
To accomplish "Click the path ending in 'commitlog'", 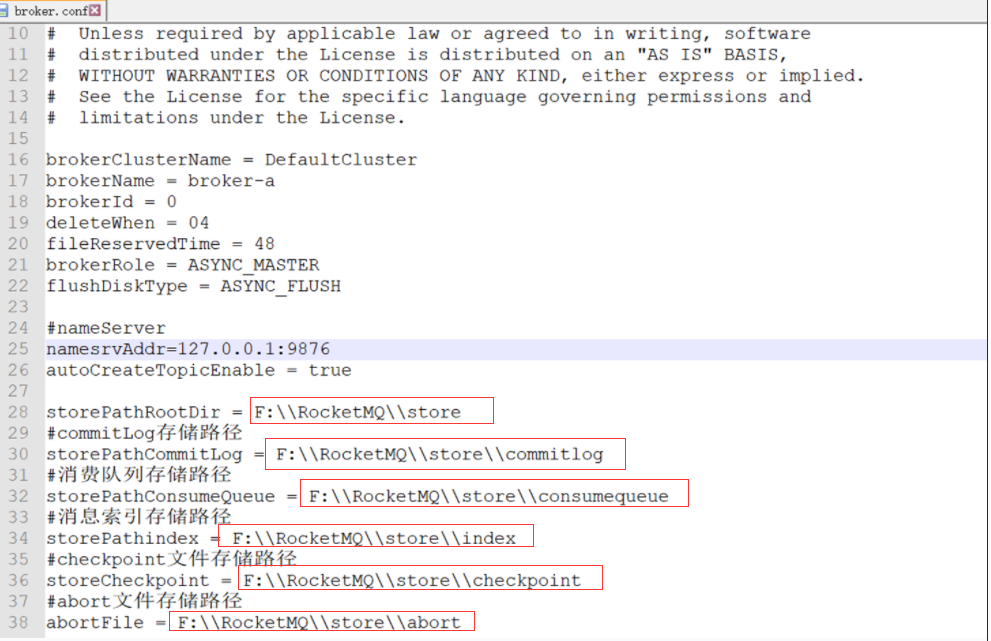I will point(440,455).
